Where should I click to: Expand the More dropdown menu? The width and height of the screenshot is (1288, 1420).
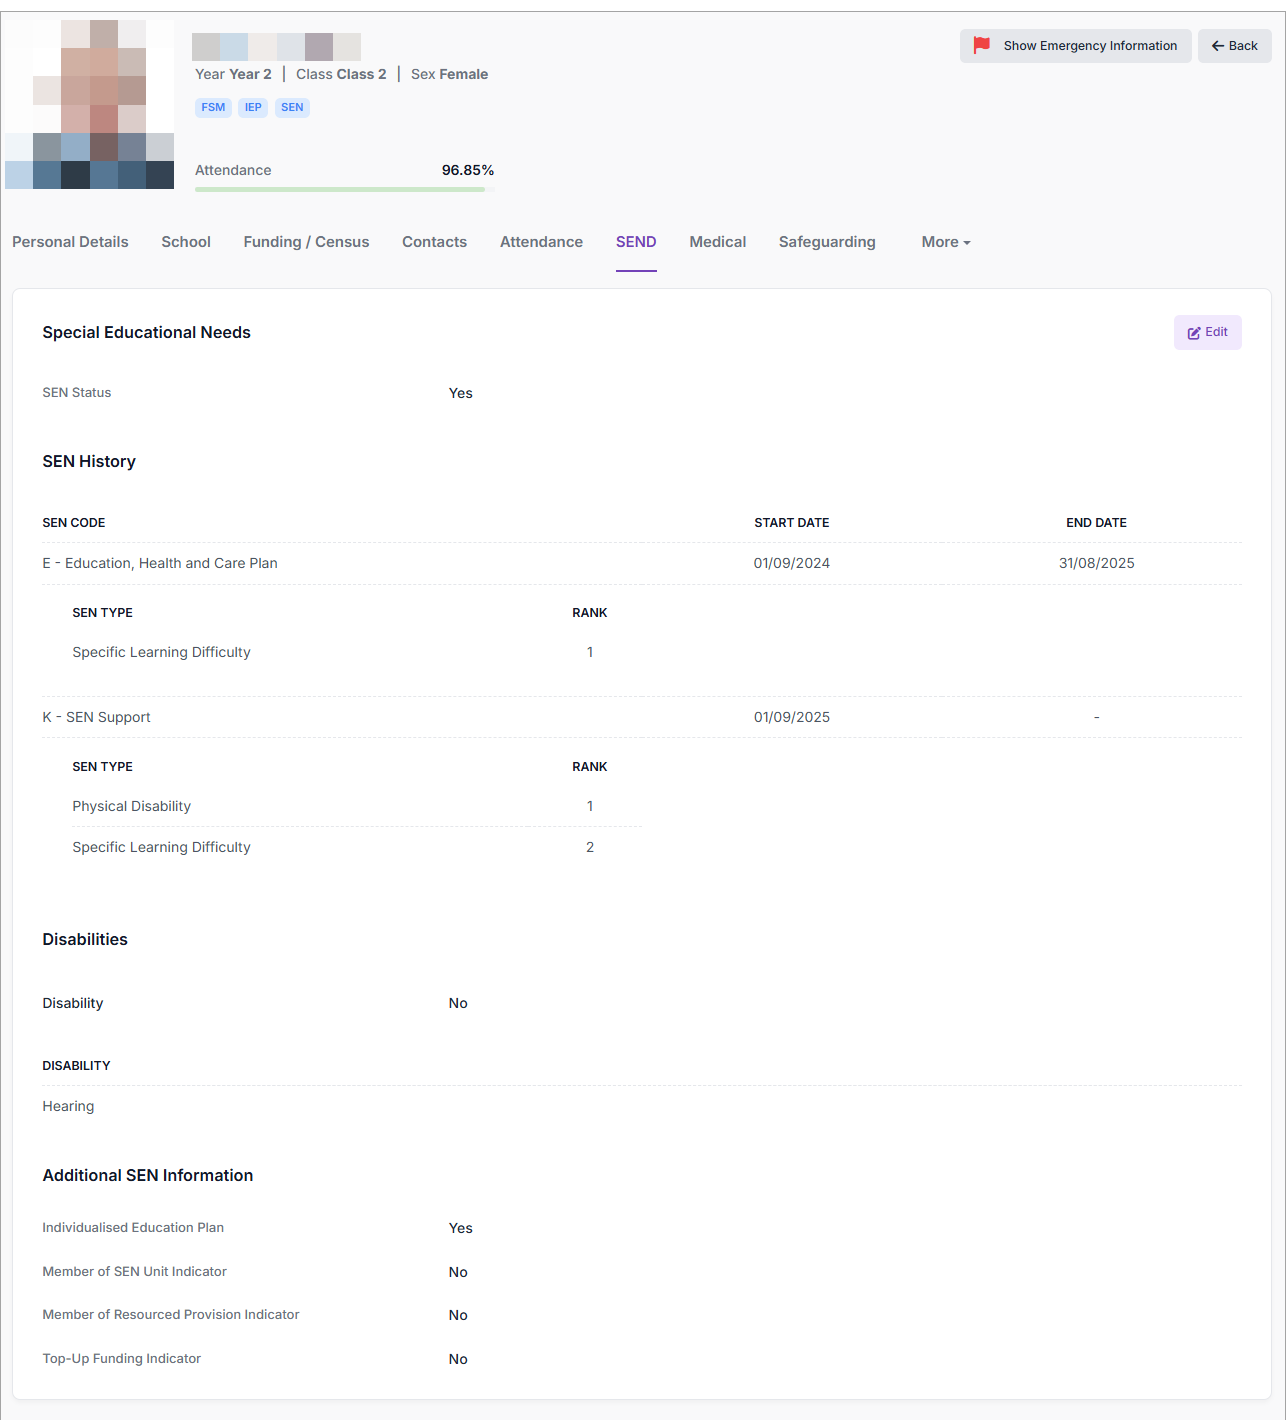945,242
